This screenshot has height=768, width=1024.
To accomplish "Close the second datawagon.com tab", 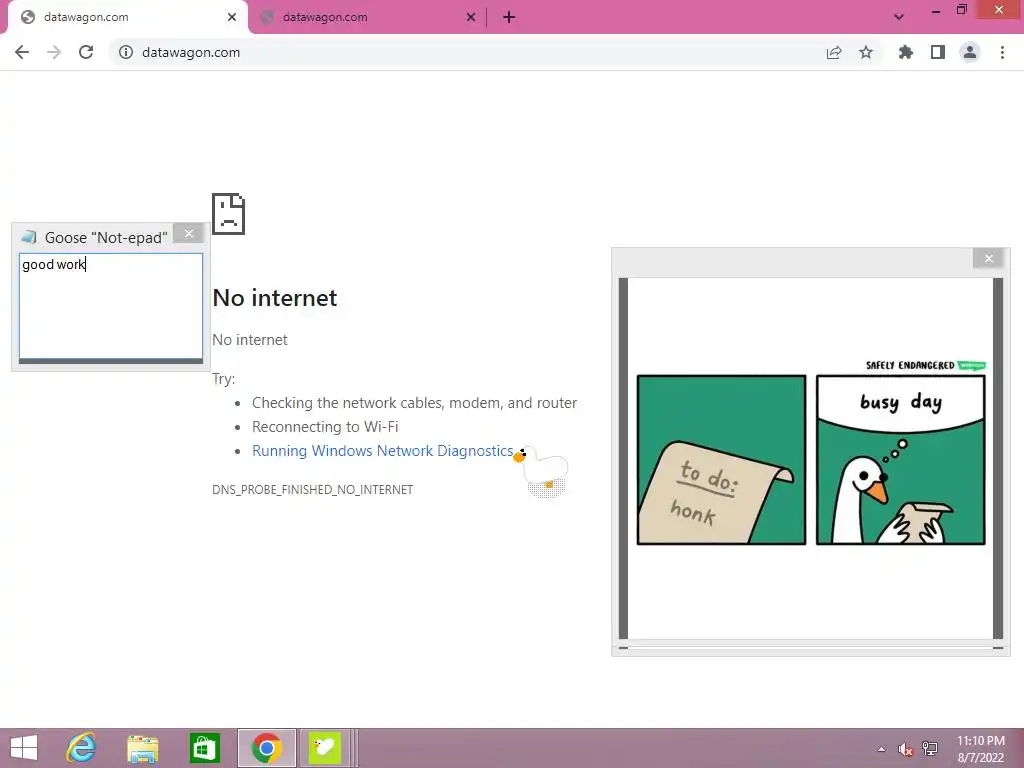I will pyautogui.click(x=471, y=17).
